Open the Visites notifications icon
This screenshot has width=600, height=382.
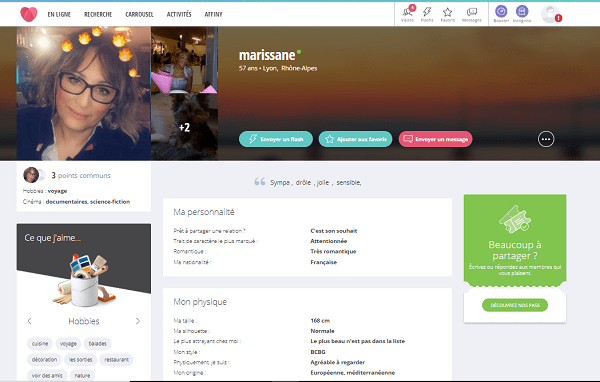[408, 14]
